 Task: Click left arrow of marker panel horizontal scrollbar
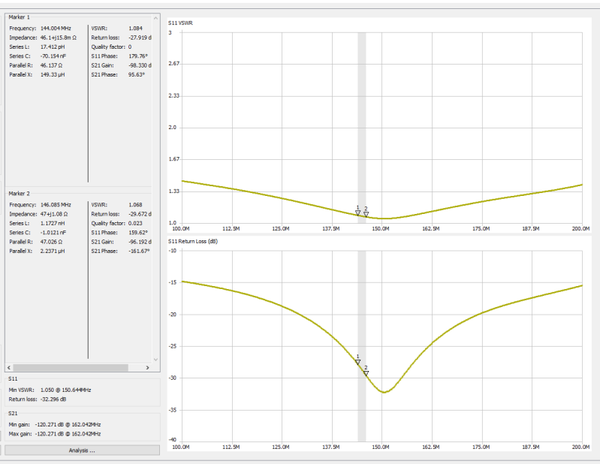click(x=9, y=367)
